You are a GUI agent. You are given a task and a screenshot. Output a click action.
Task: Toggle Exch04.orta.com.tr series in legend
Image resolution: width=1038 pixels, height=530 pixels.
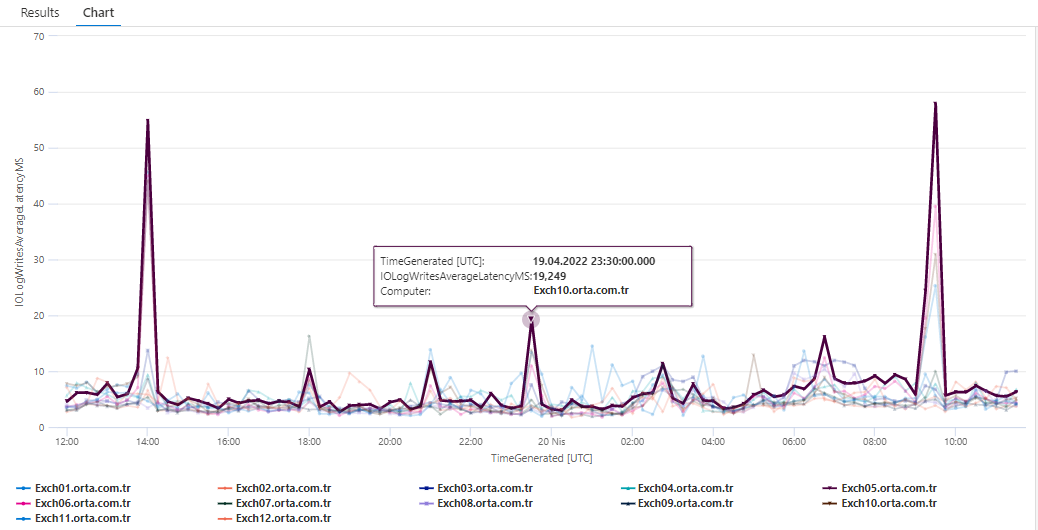[x=677, y=489]
